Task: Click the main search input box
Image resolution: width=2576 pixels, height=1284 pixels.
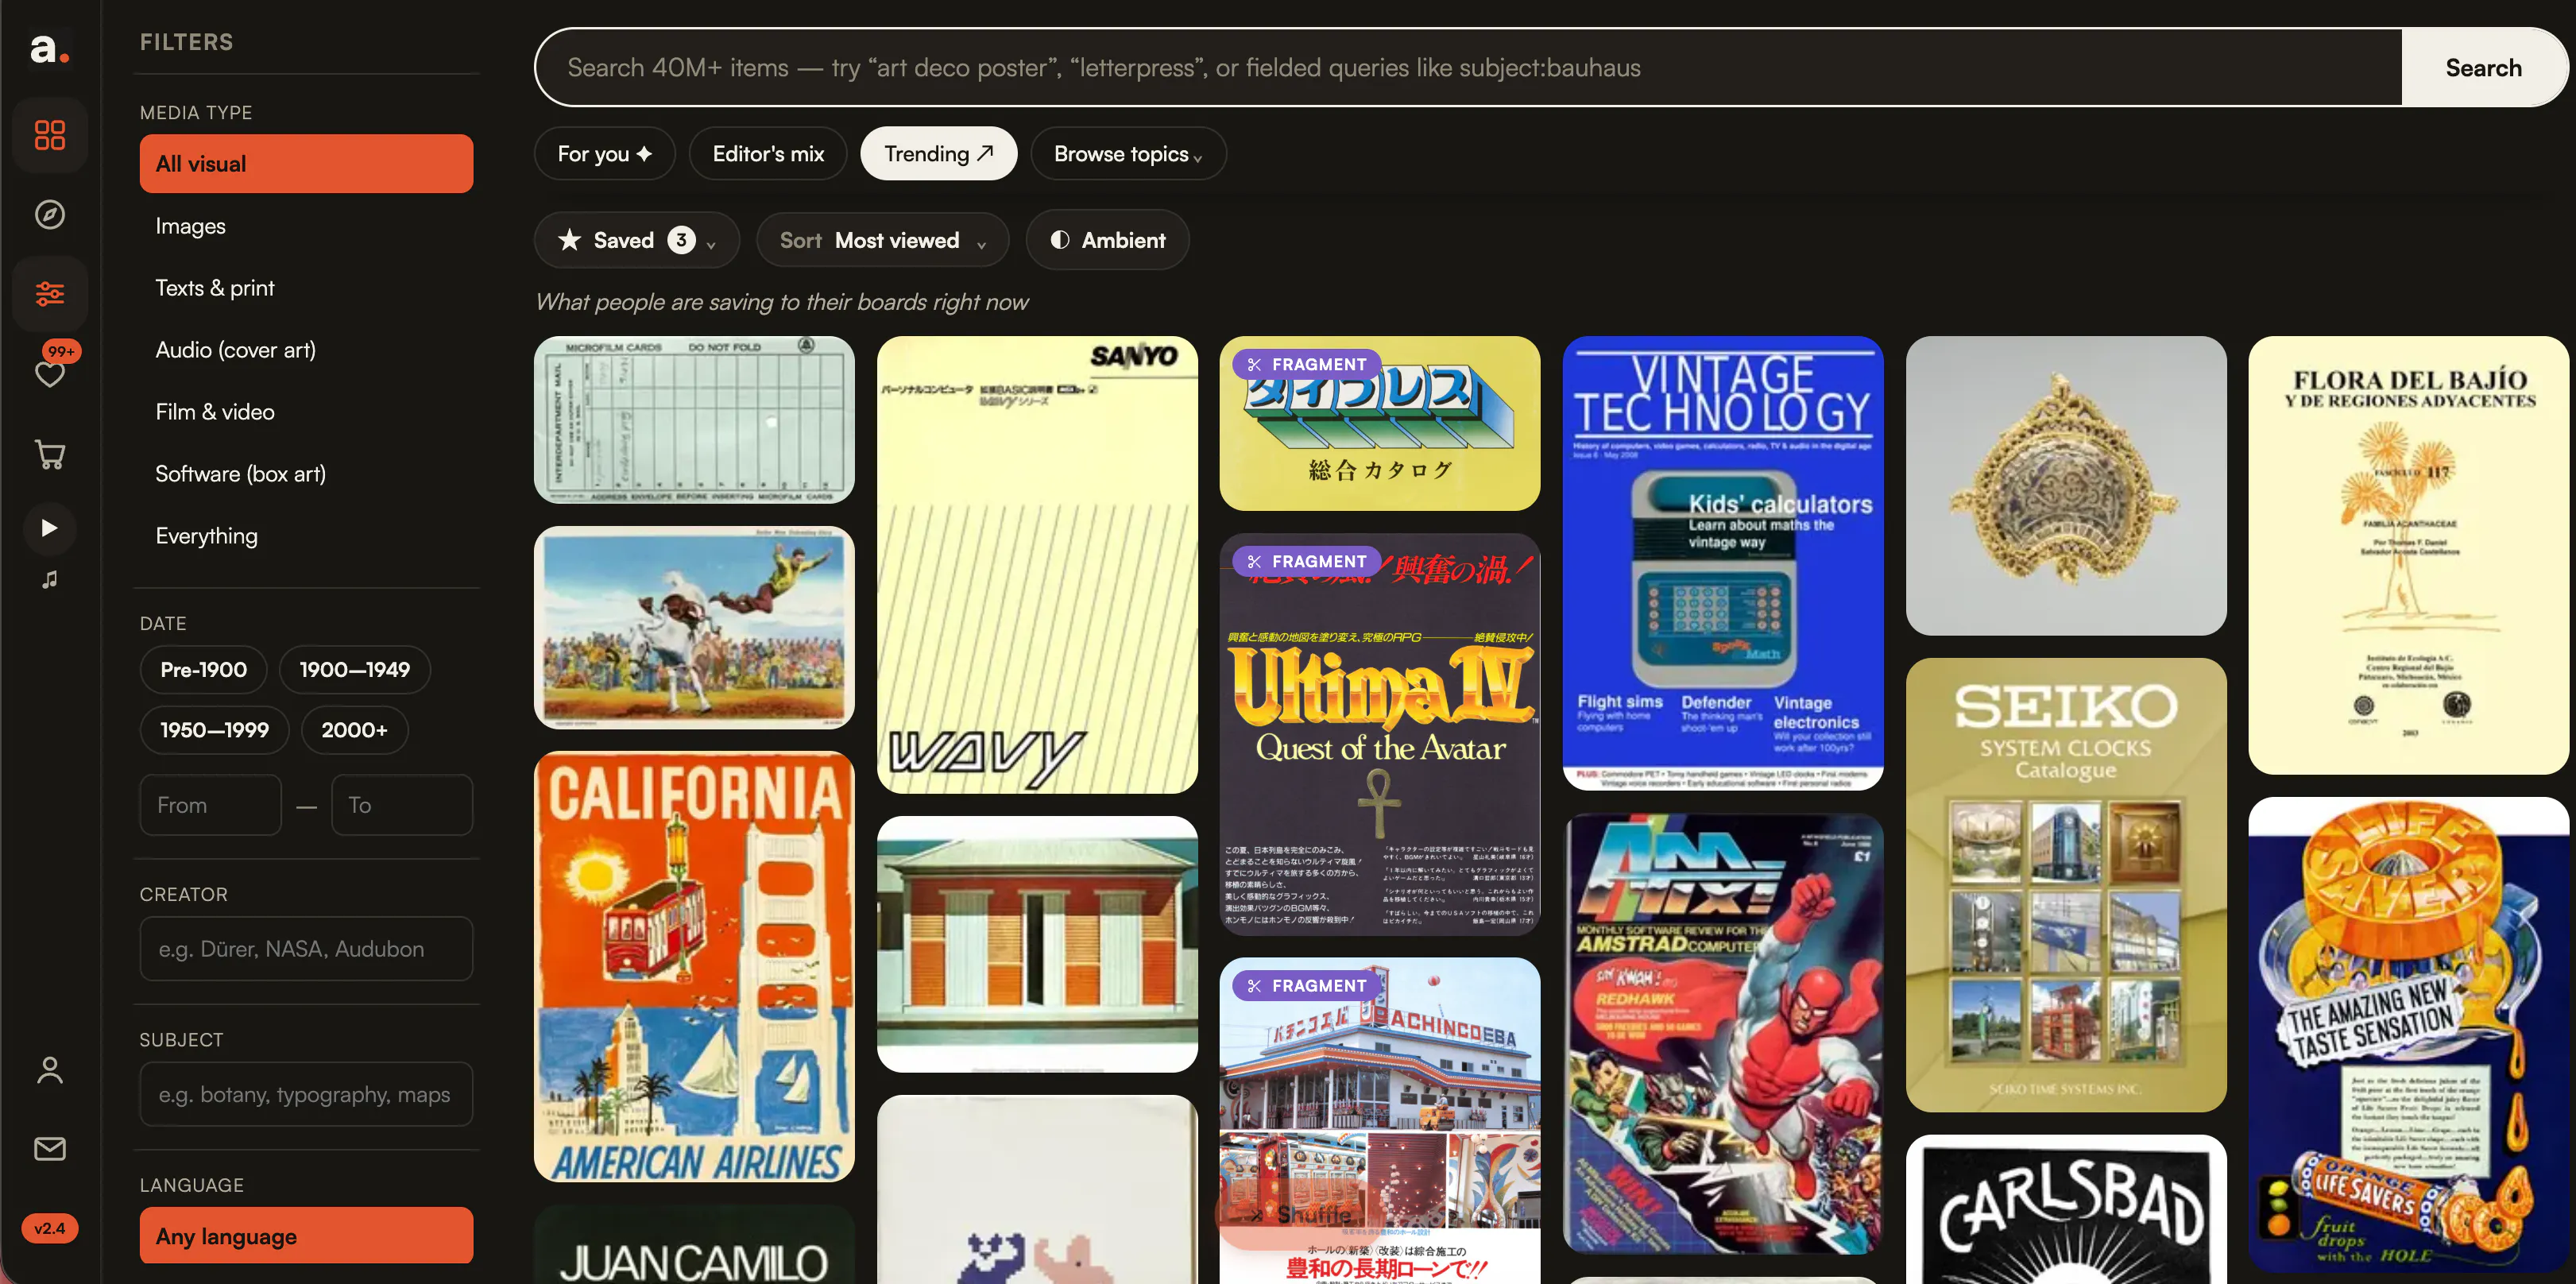Action: point(1468,67)
